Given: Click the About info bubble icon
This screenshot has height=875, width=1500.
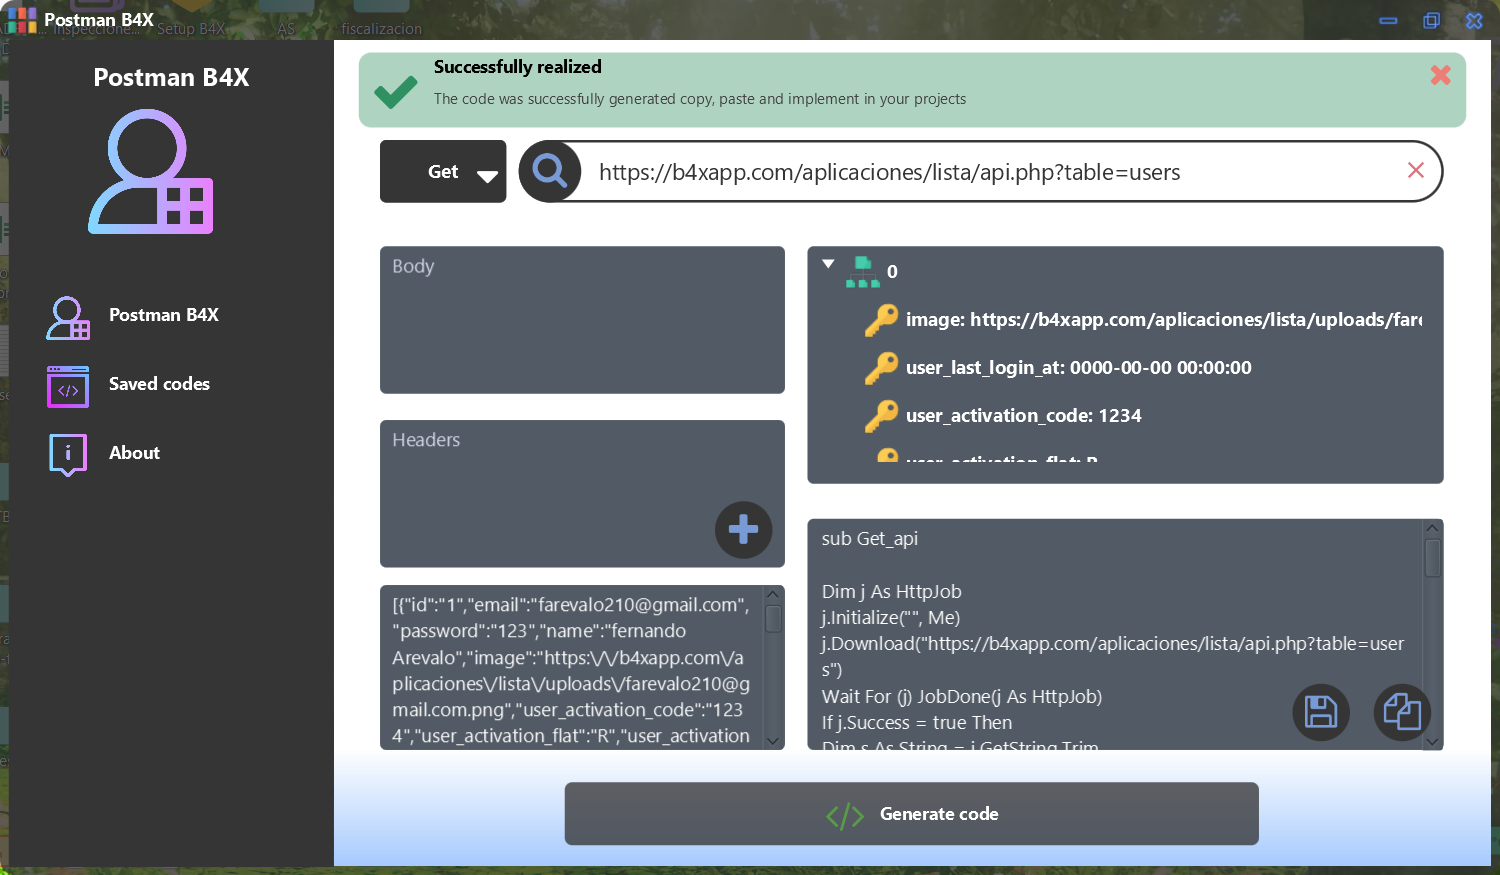Looking at the screenshot, I should 68,455.
